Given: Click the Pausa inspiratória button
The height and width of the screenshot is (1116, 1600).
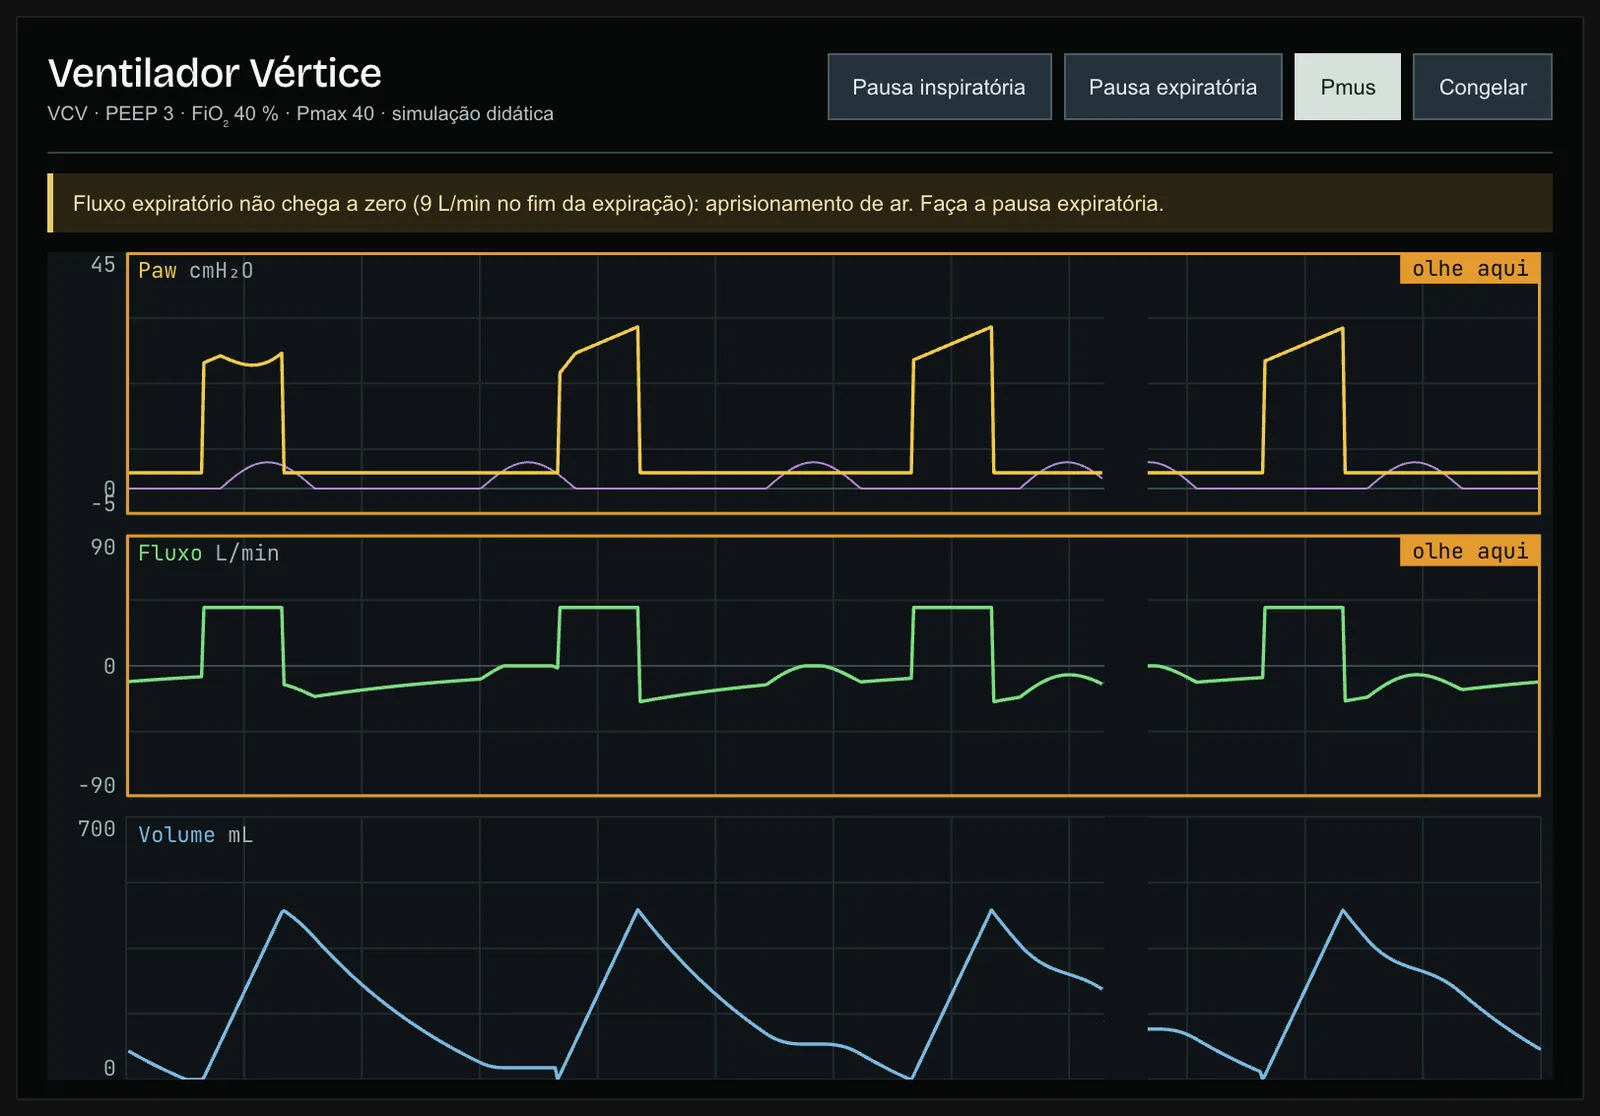Looking at the screenshot, I should (x=939, y=87).
